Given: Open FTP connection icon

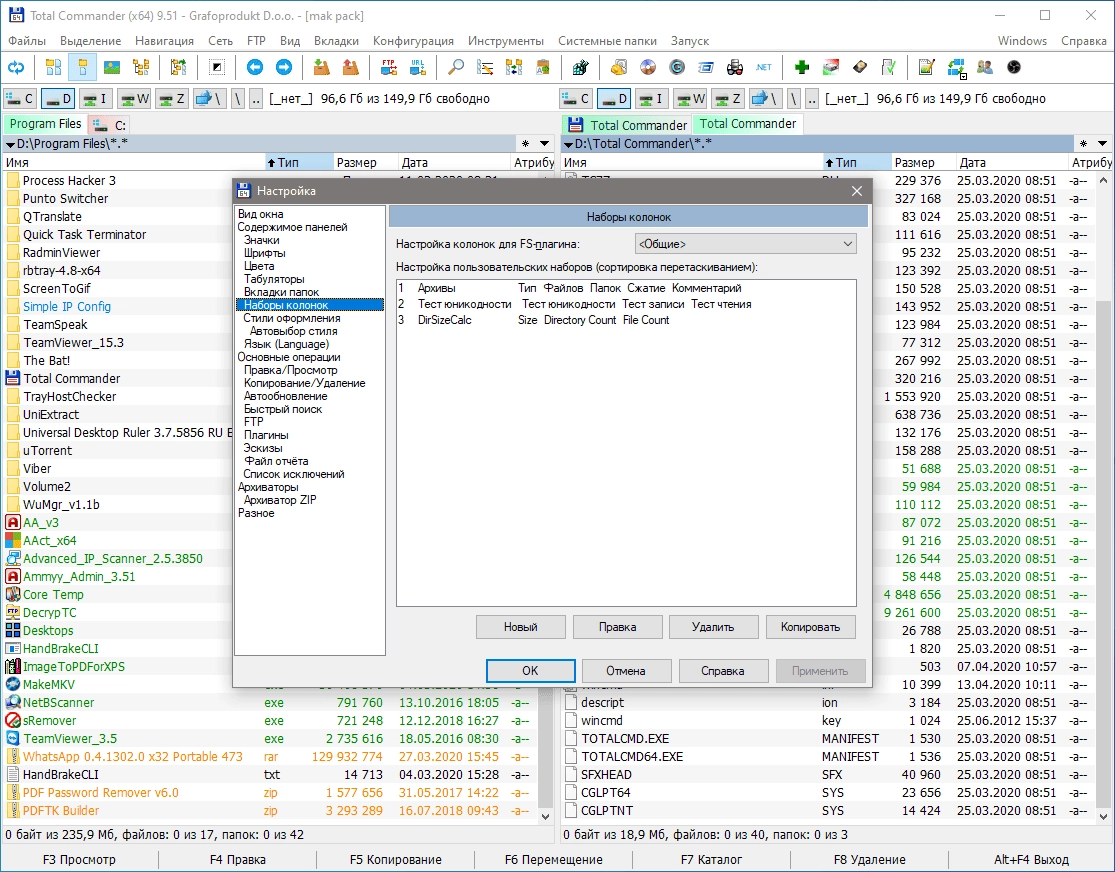Looking at the screenshot, I should tap(389, 68).
